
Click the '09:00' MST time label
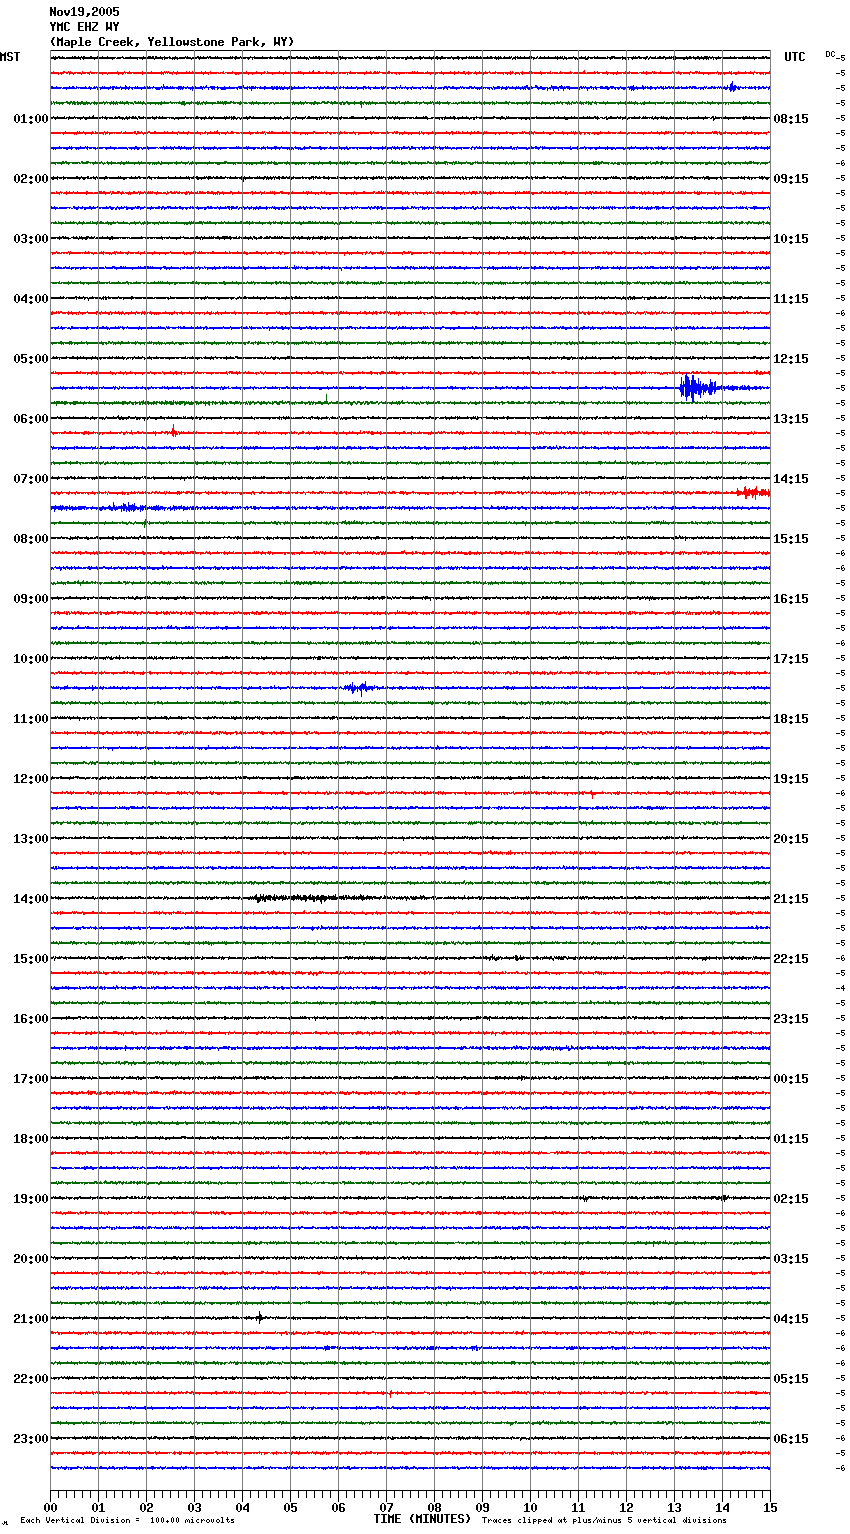31,599
